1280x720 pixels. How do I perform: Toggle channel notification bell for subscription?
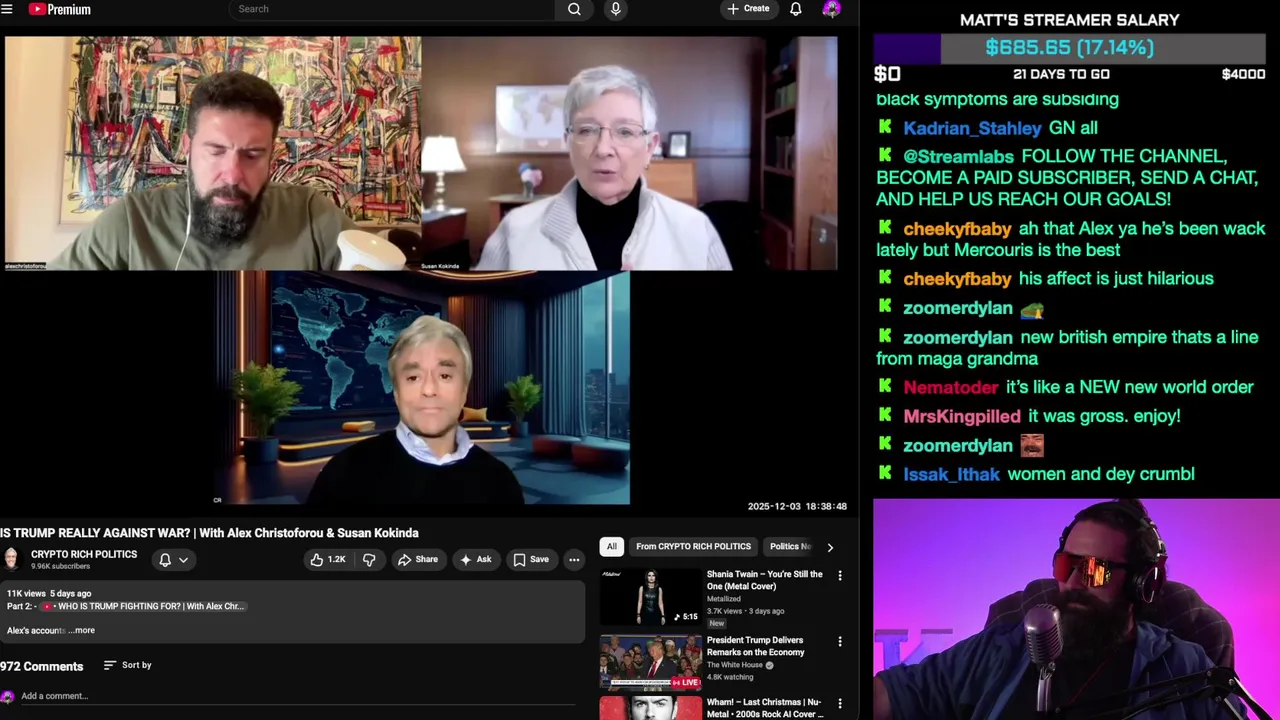(165, 560)
